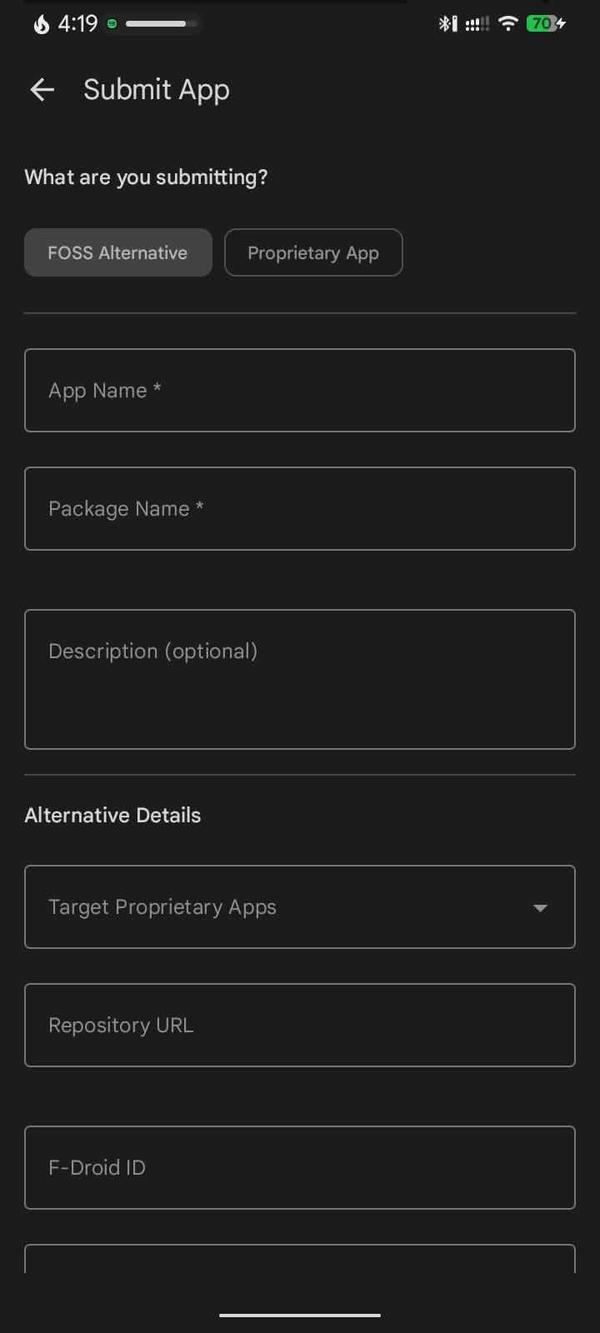Screen dimensions: 600x1333
Task: Focus the App Name field
Action: [300, 390]
